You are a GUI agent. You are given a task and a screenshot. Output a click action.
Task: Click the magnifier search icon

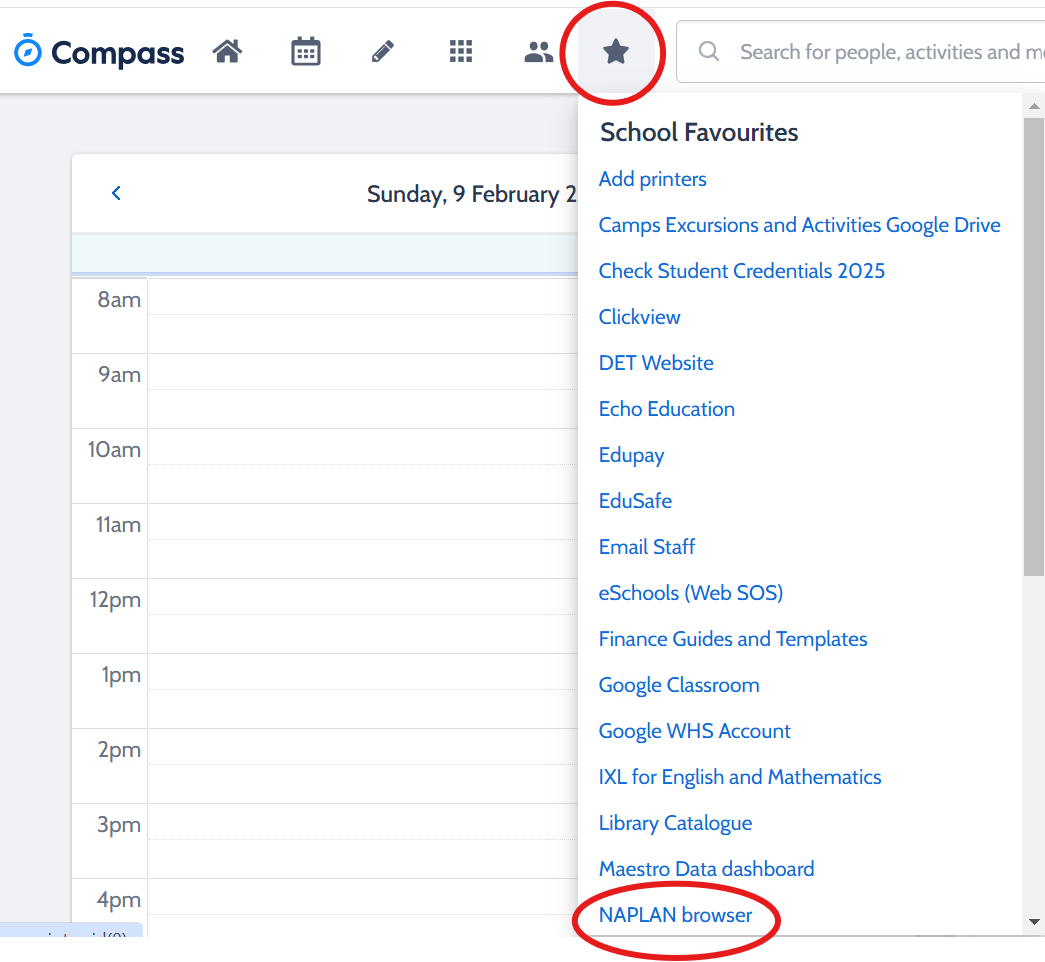[709, 51]
